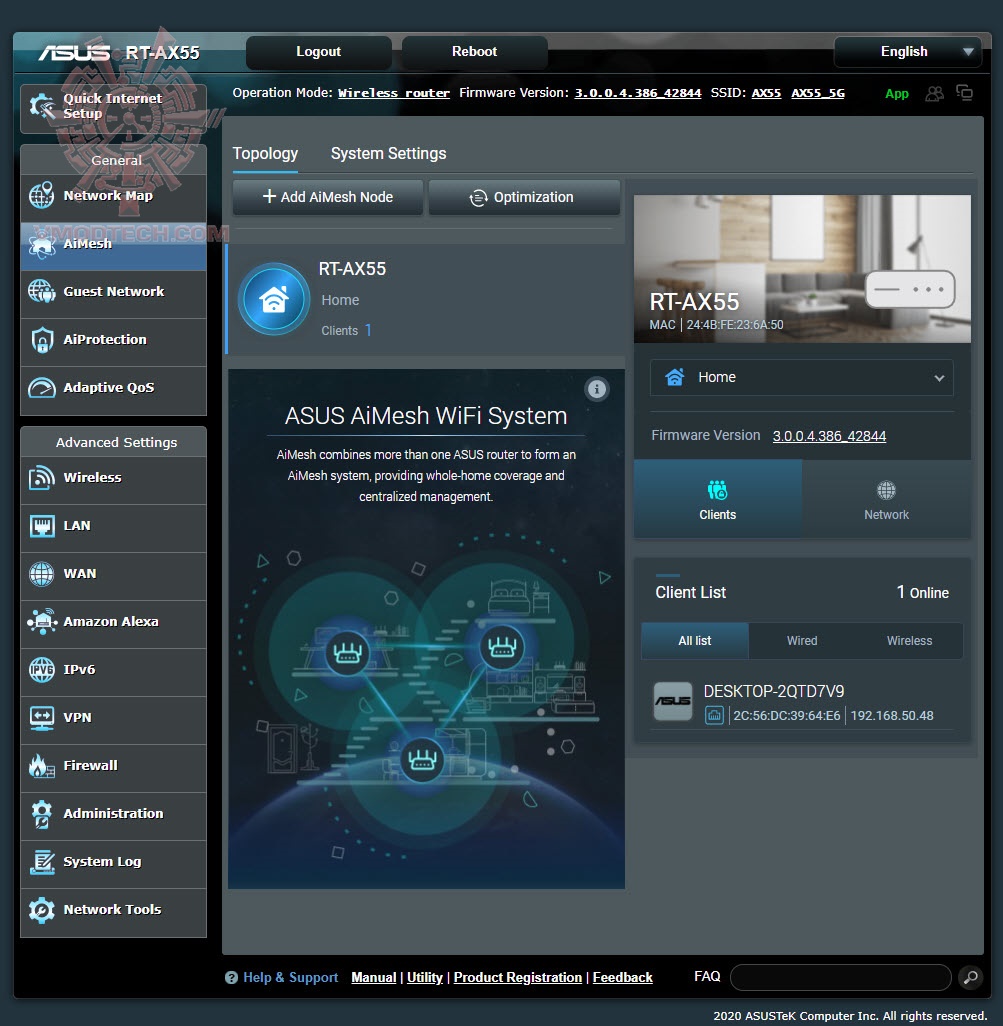Switch to the System Settings tab
This screenshot has height=1026, width=1003.
[388, 154]
